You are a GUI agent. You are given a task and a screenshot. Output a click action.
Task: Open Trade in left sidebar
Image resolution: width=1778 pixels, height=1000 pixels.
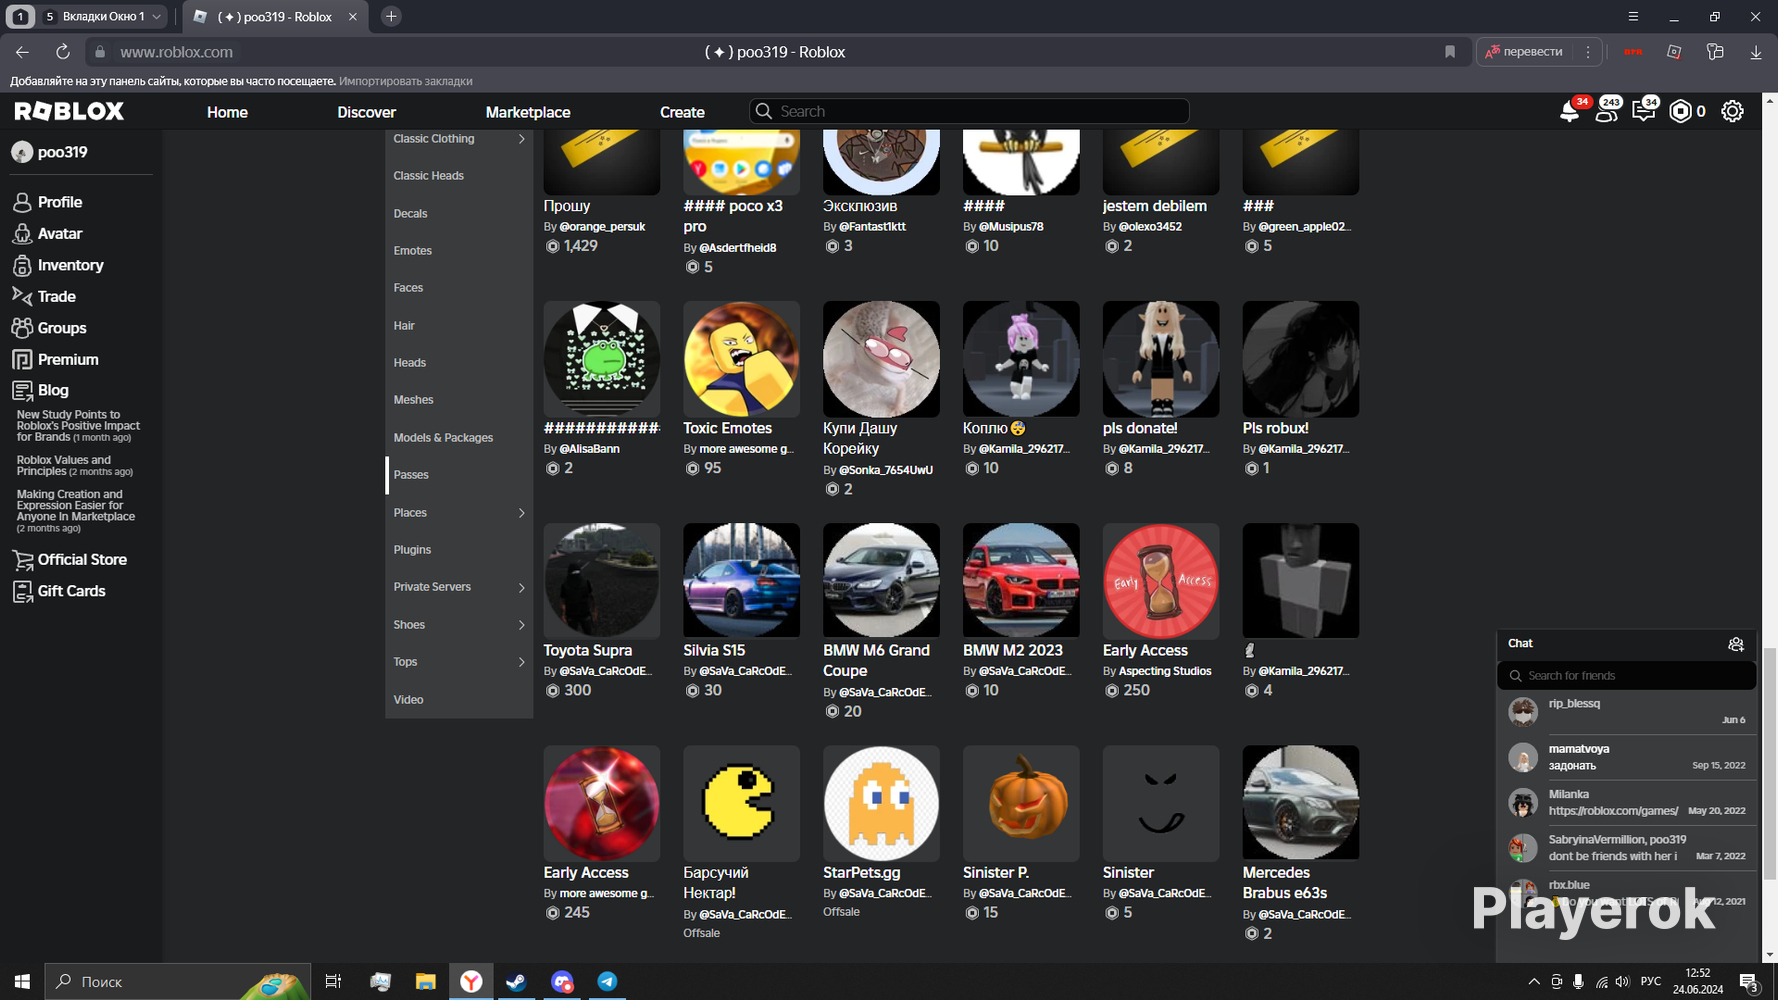click(56, 297)
